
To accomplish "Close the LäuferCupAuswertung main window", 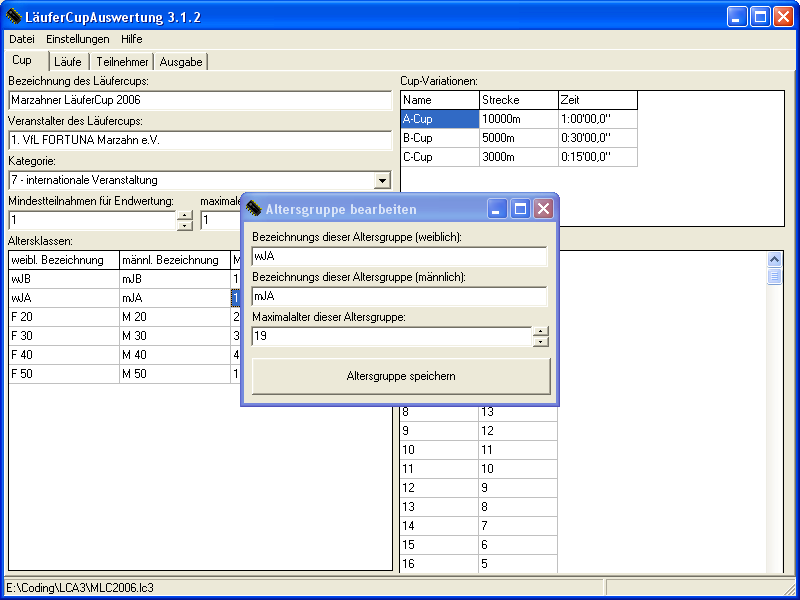I will 783,17.
